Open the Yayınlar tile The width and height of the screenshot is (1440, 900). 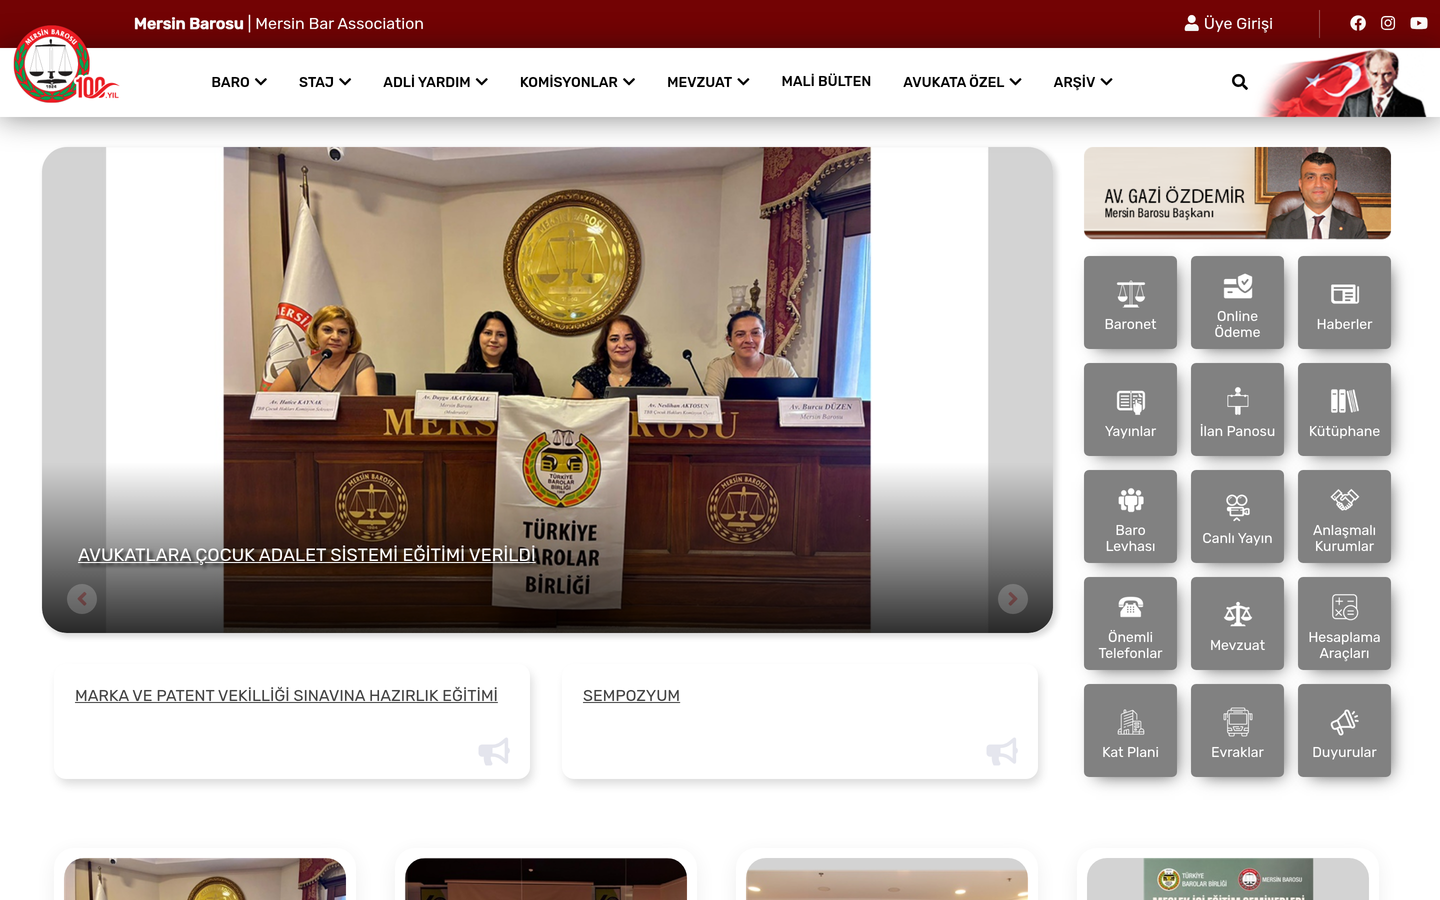click(x=1130, y=409)
